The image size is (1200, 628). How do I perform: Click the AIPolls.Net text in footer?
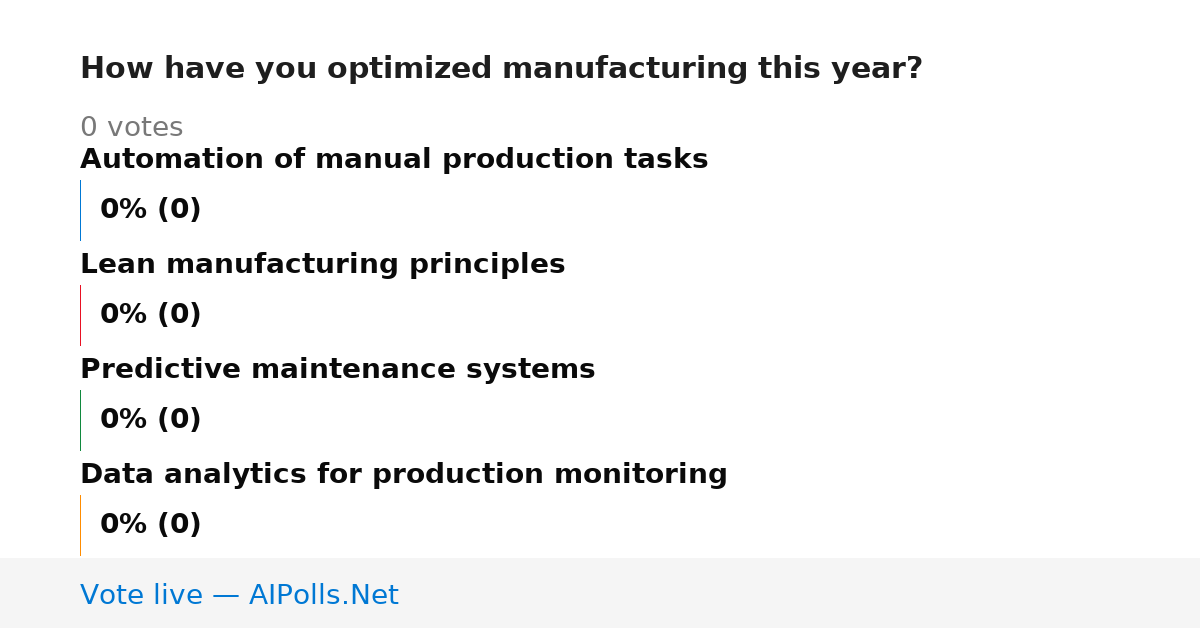tap(323, 596)
